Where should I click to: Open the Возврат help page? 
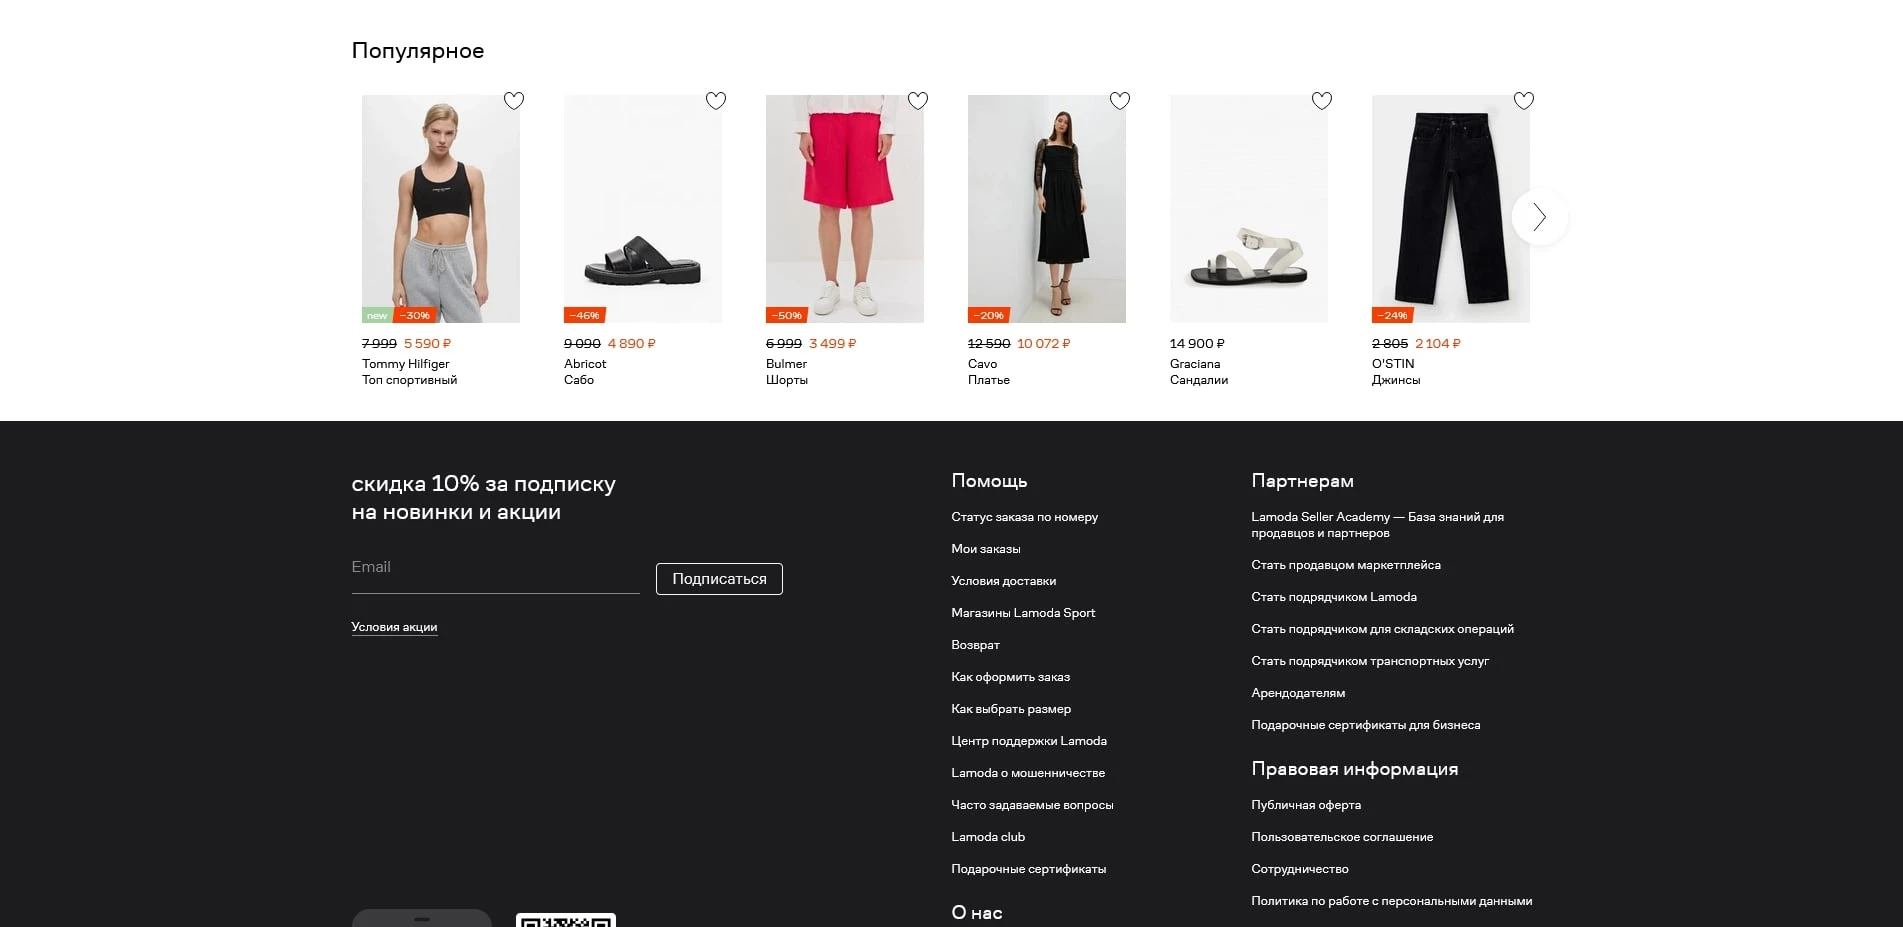click(x=975, y=645)
